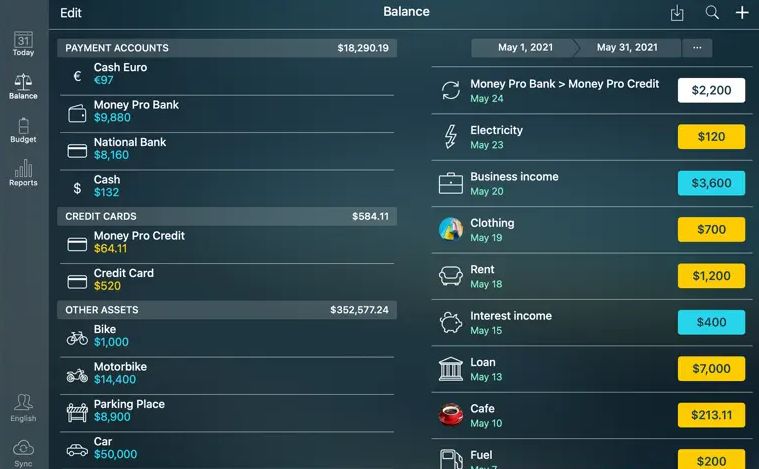Select the Payment Accounts section header

click(x=227, y=48)
